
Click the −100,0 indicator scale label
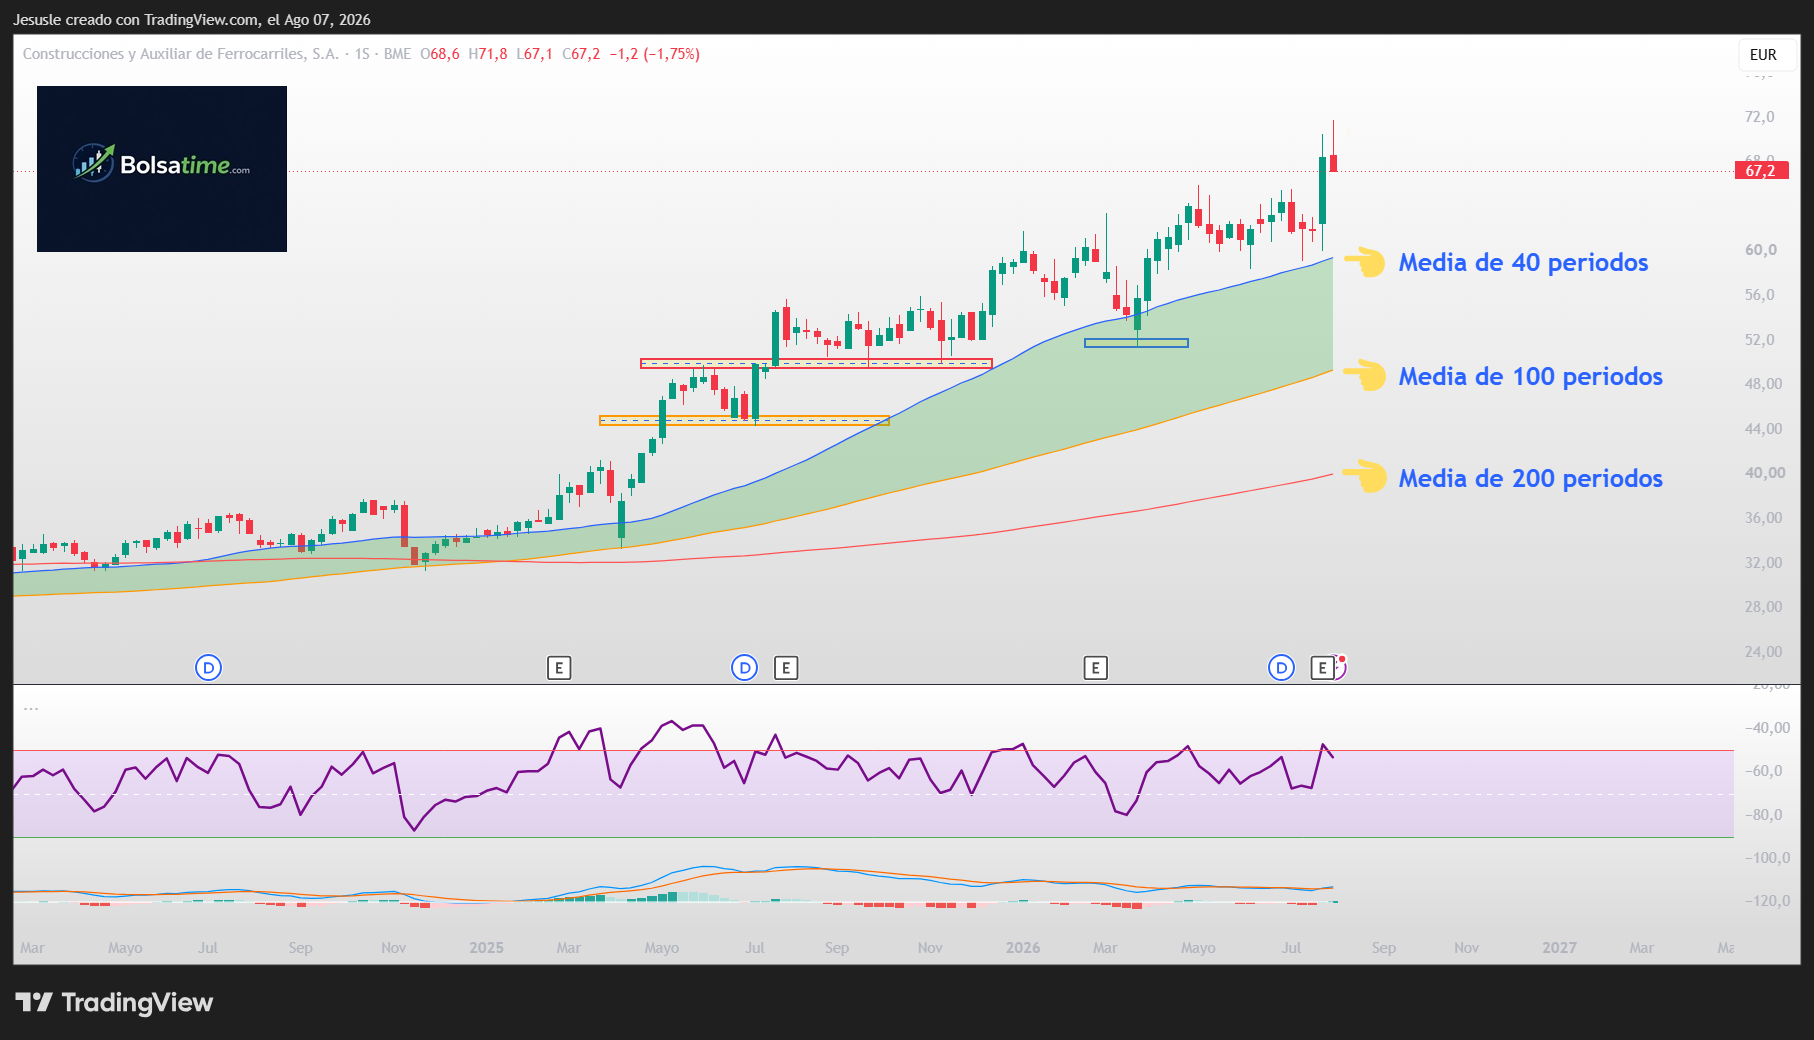point(1767,858)
